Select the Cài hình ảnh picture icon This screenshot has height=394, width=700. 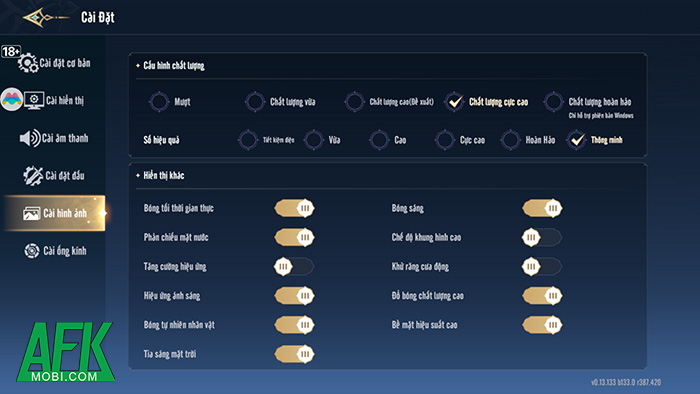click(x=31, y=213)
